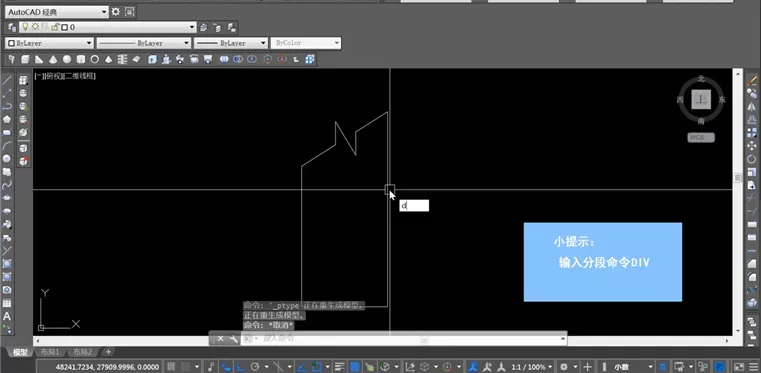Image resolution: width=761 pixels, height=373 pixels.
Task: Select the Cone solid tool
Action: tap(53, 59)
